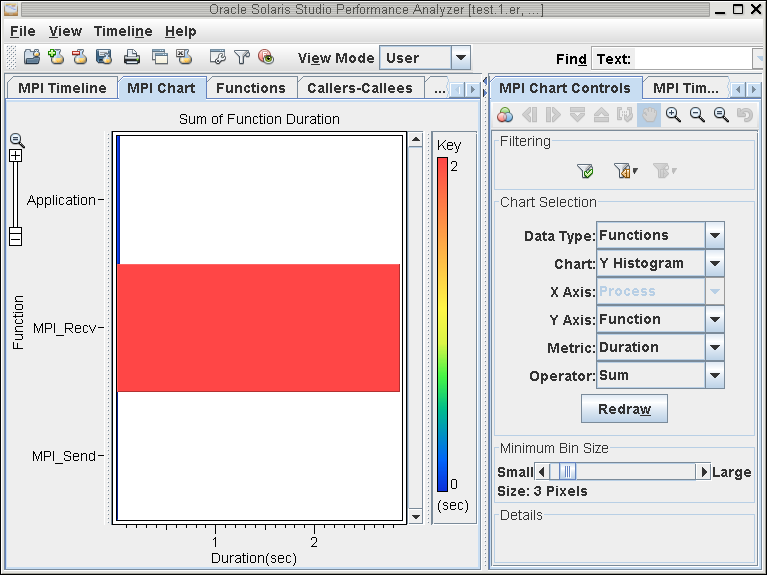The width and height of the screenshot is (767, 575).
Task: Apply filter with green check funnel
Action: (x=585, y=171)
